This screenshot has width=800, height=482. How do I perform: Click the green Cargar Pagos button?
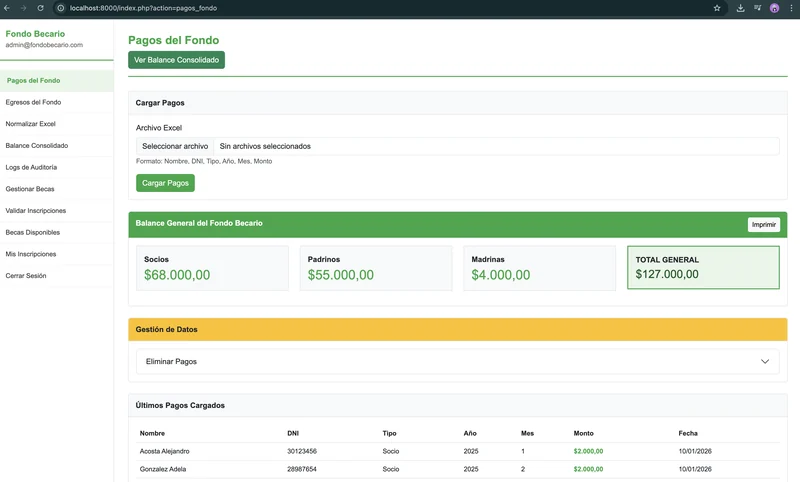pyautogui.click(x=165, y=183)
